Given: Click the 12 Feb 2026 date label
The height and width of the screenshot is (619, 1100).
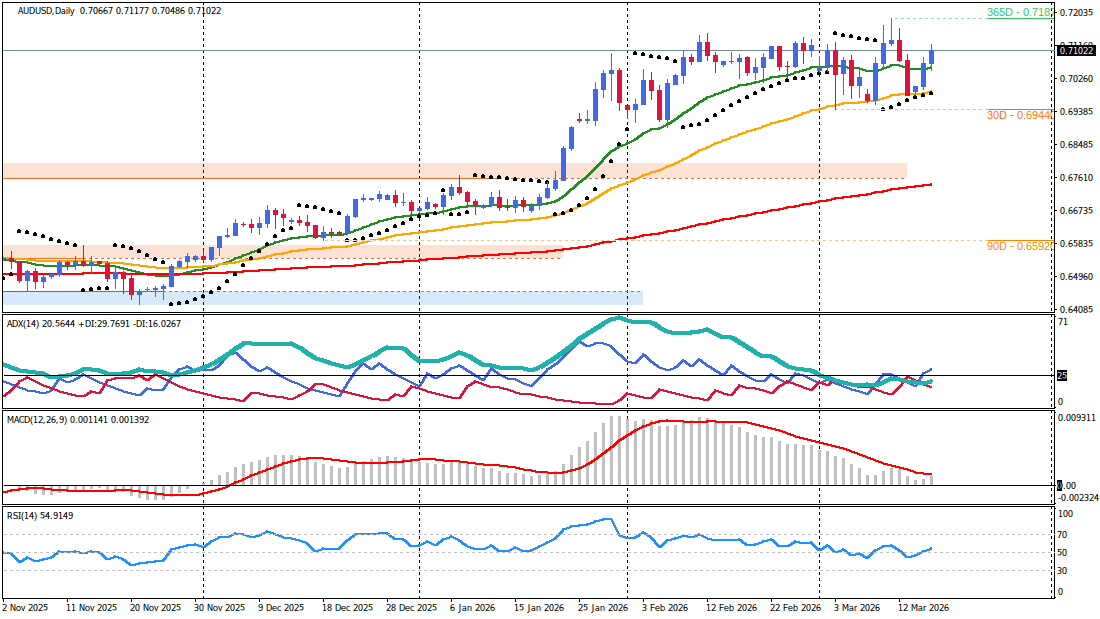Looking at the screenshot, I should tap(731, 607).
